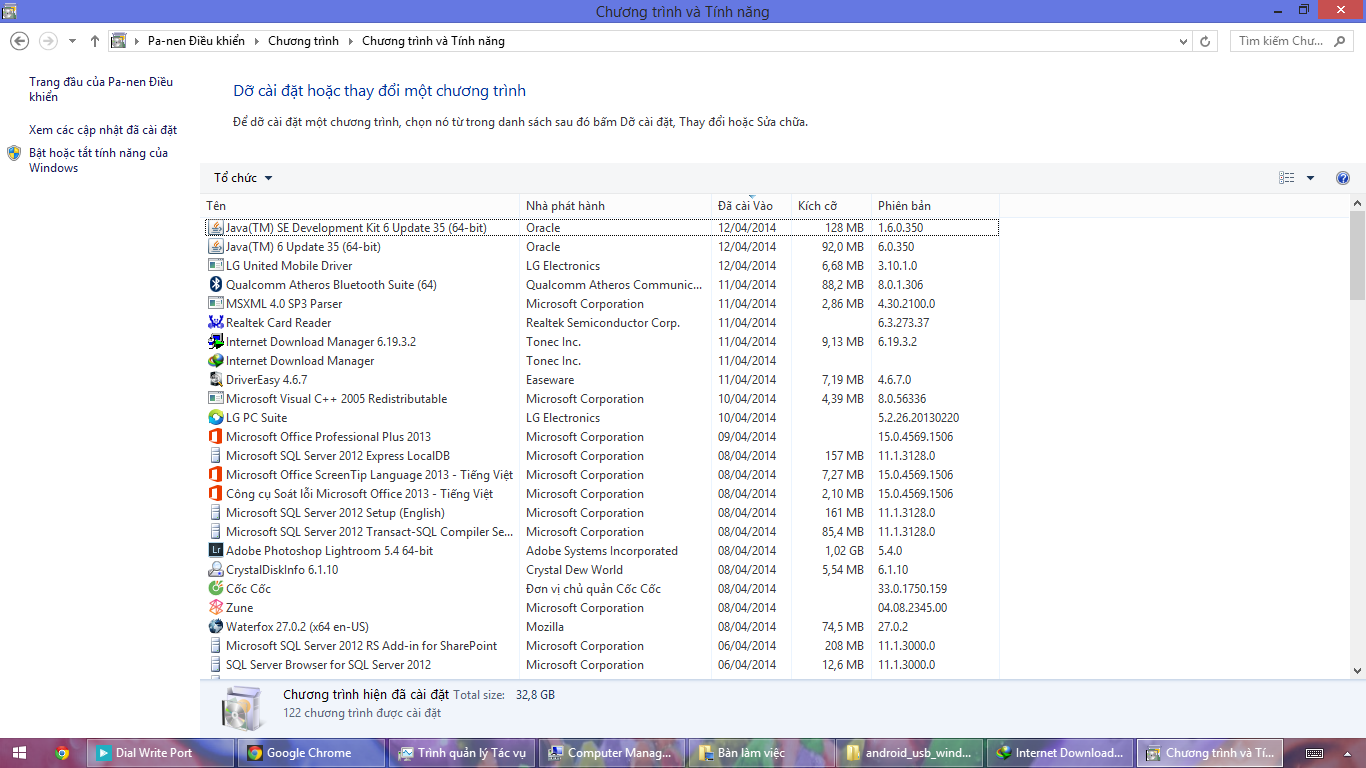Image resolution: width=1366 pixels, height=768 pixels.
Task: Click the LG United Mobile Driver icon
Action: pyautogui.click(x=215, y=266)
